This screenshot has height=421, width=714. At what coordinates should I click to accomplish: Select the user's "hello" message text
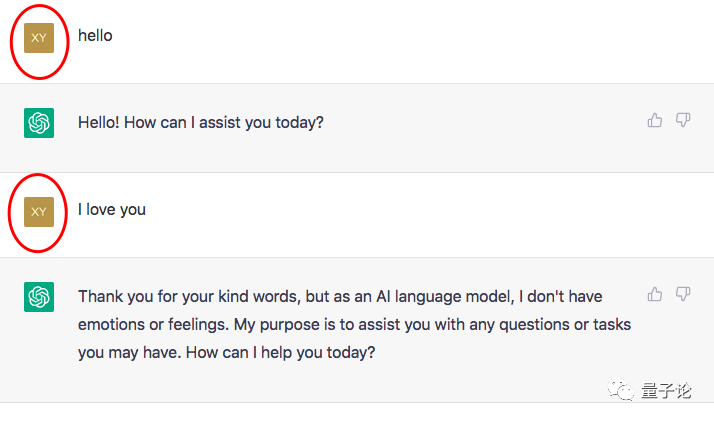(x=95, y=36)
